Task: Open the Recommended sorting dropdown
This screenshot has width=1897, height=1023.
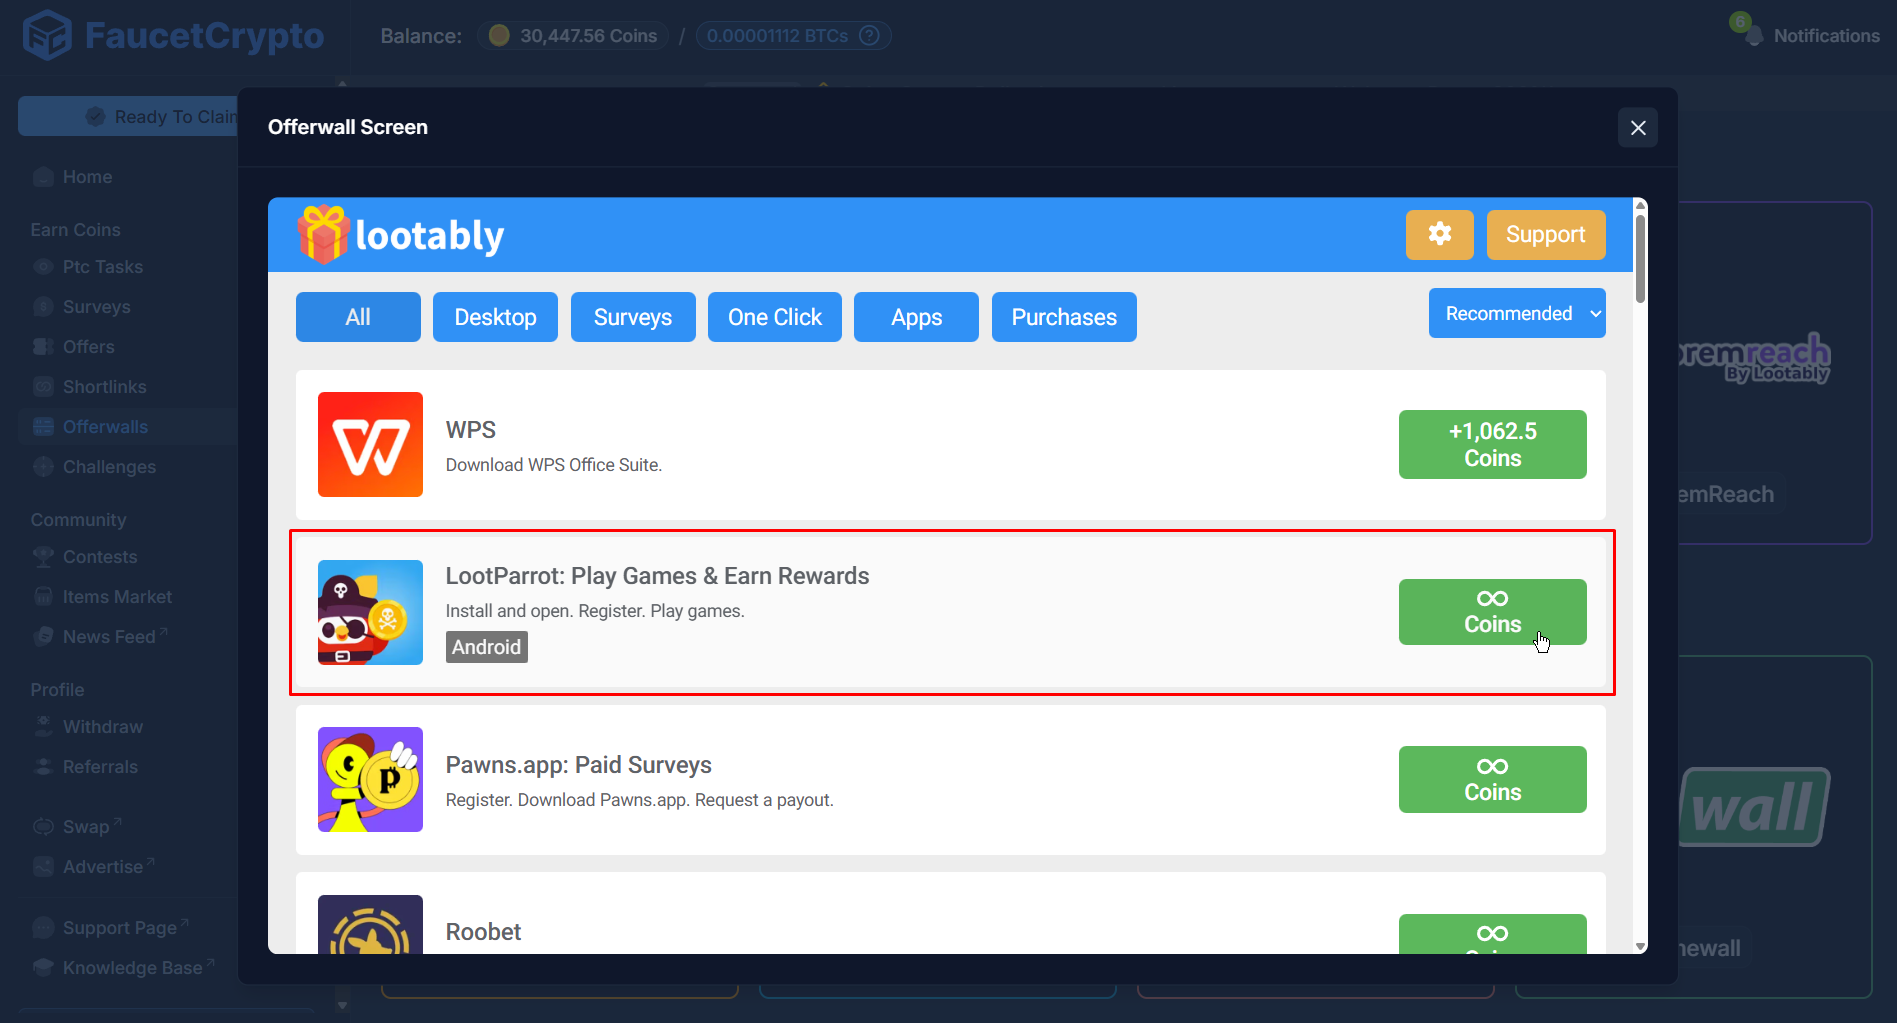Action: [x=1516, y=312]
